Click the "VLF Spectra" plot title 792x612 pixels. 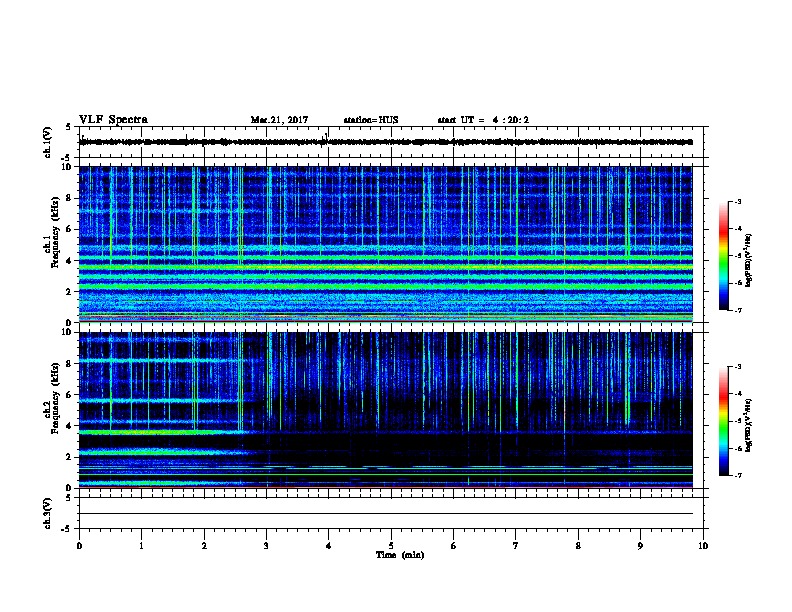113,120
